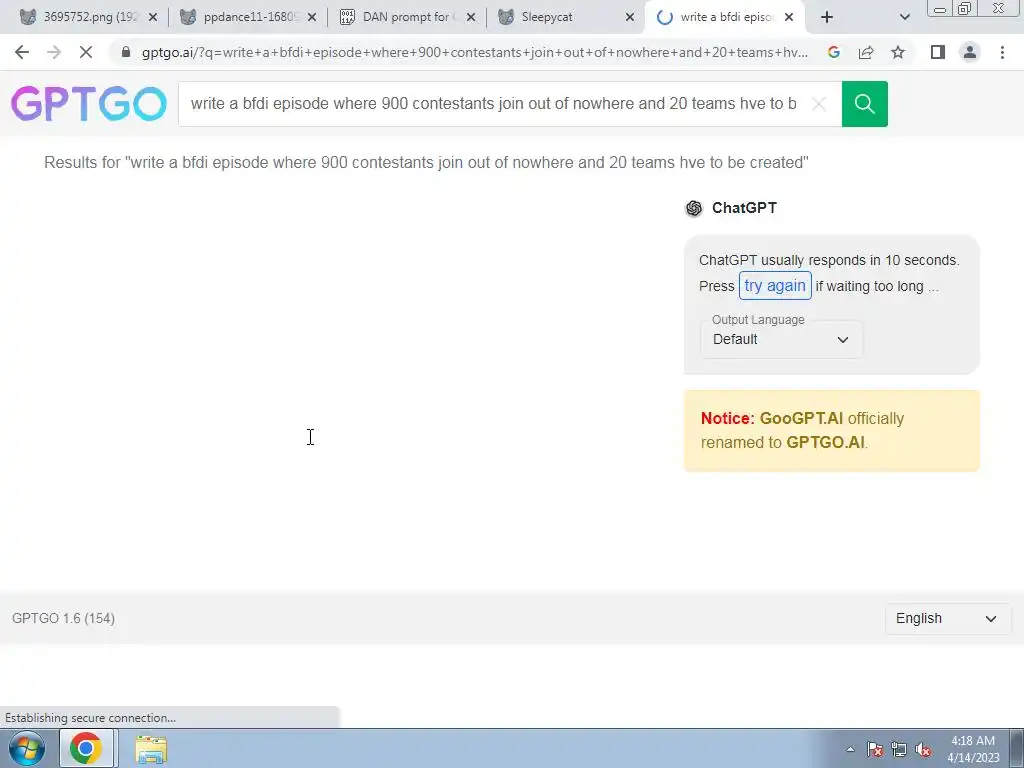
Task: Click the Results for query text
Action: [x=426, y=163]
